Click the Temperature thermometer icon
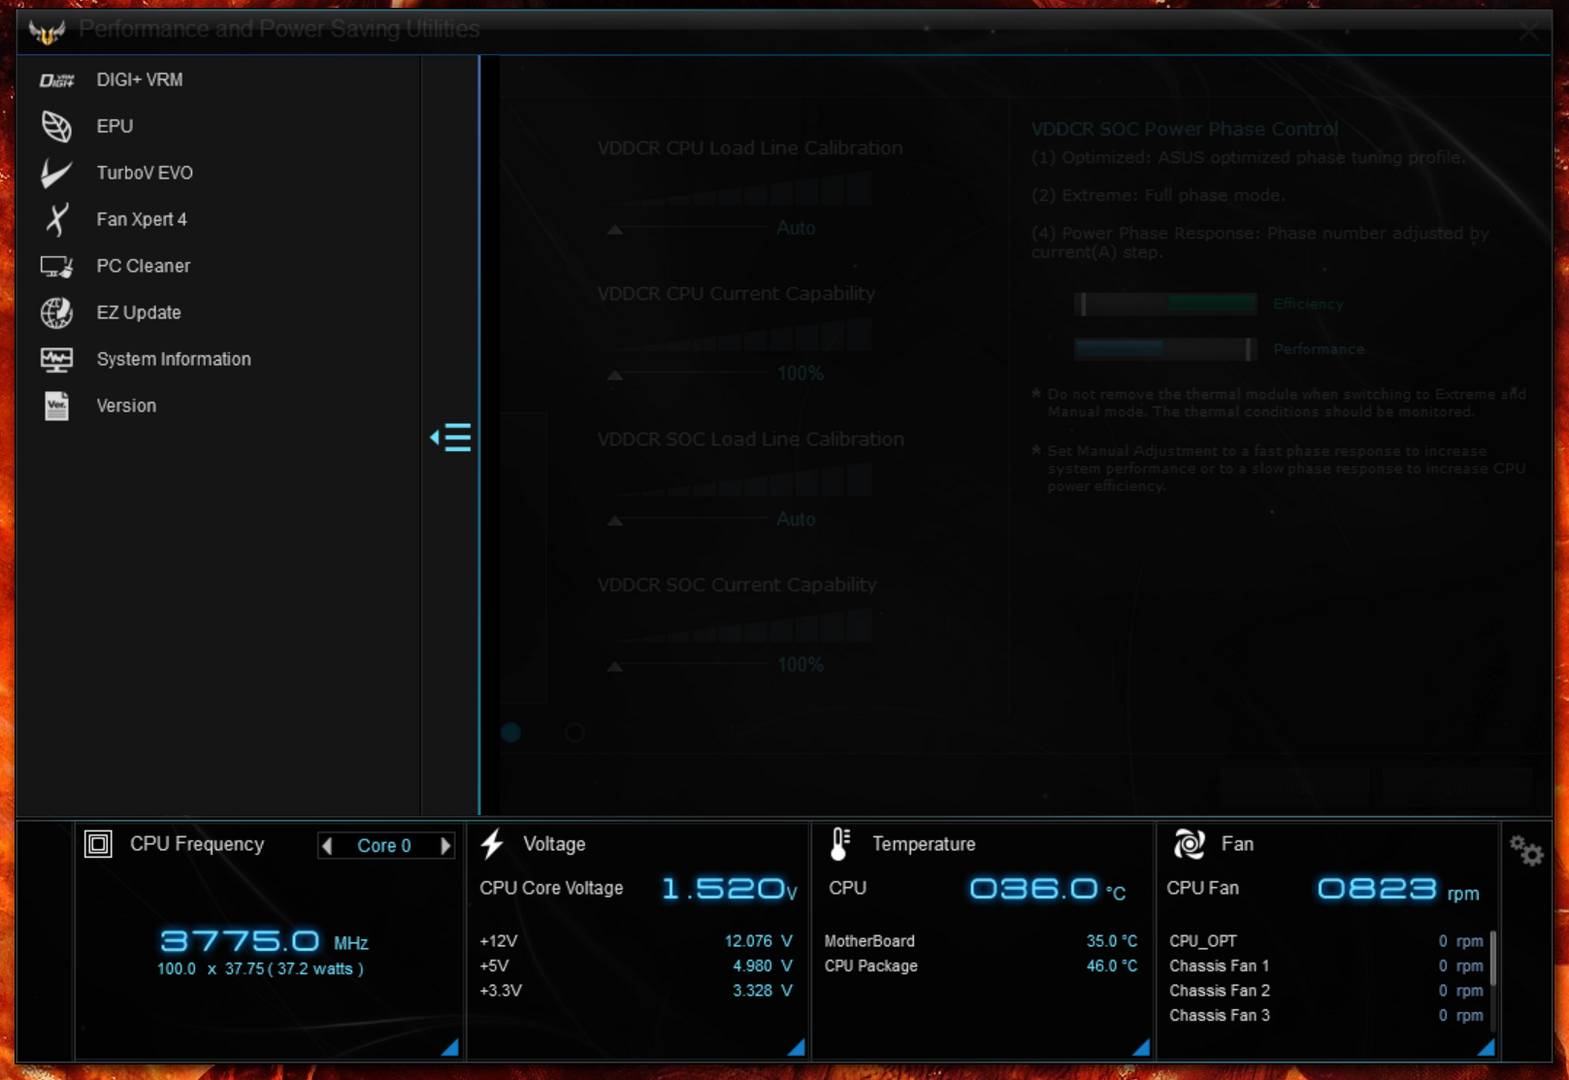The image size is (1569, 1080). tap(840, 844)
